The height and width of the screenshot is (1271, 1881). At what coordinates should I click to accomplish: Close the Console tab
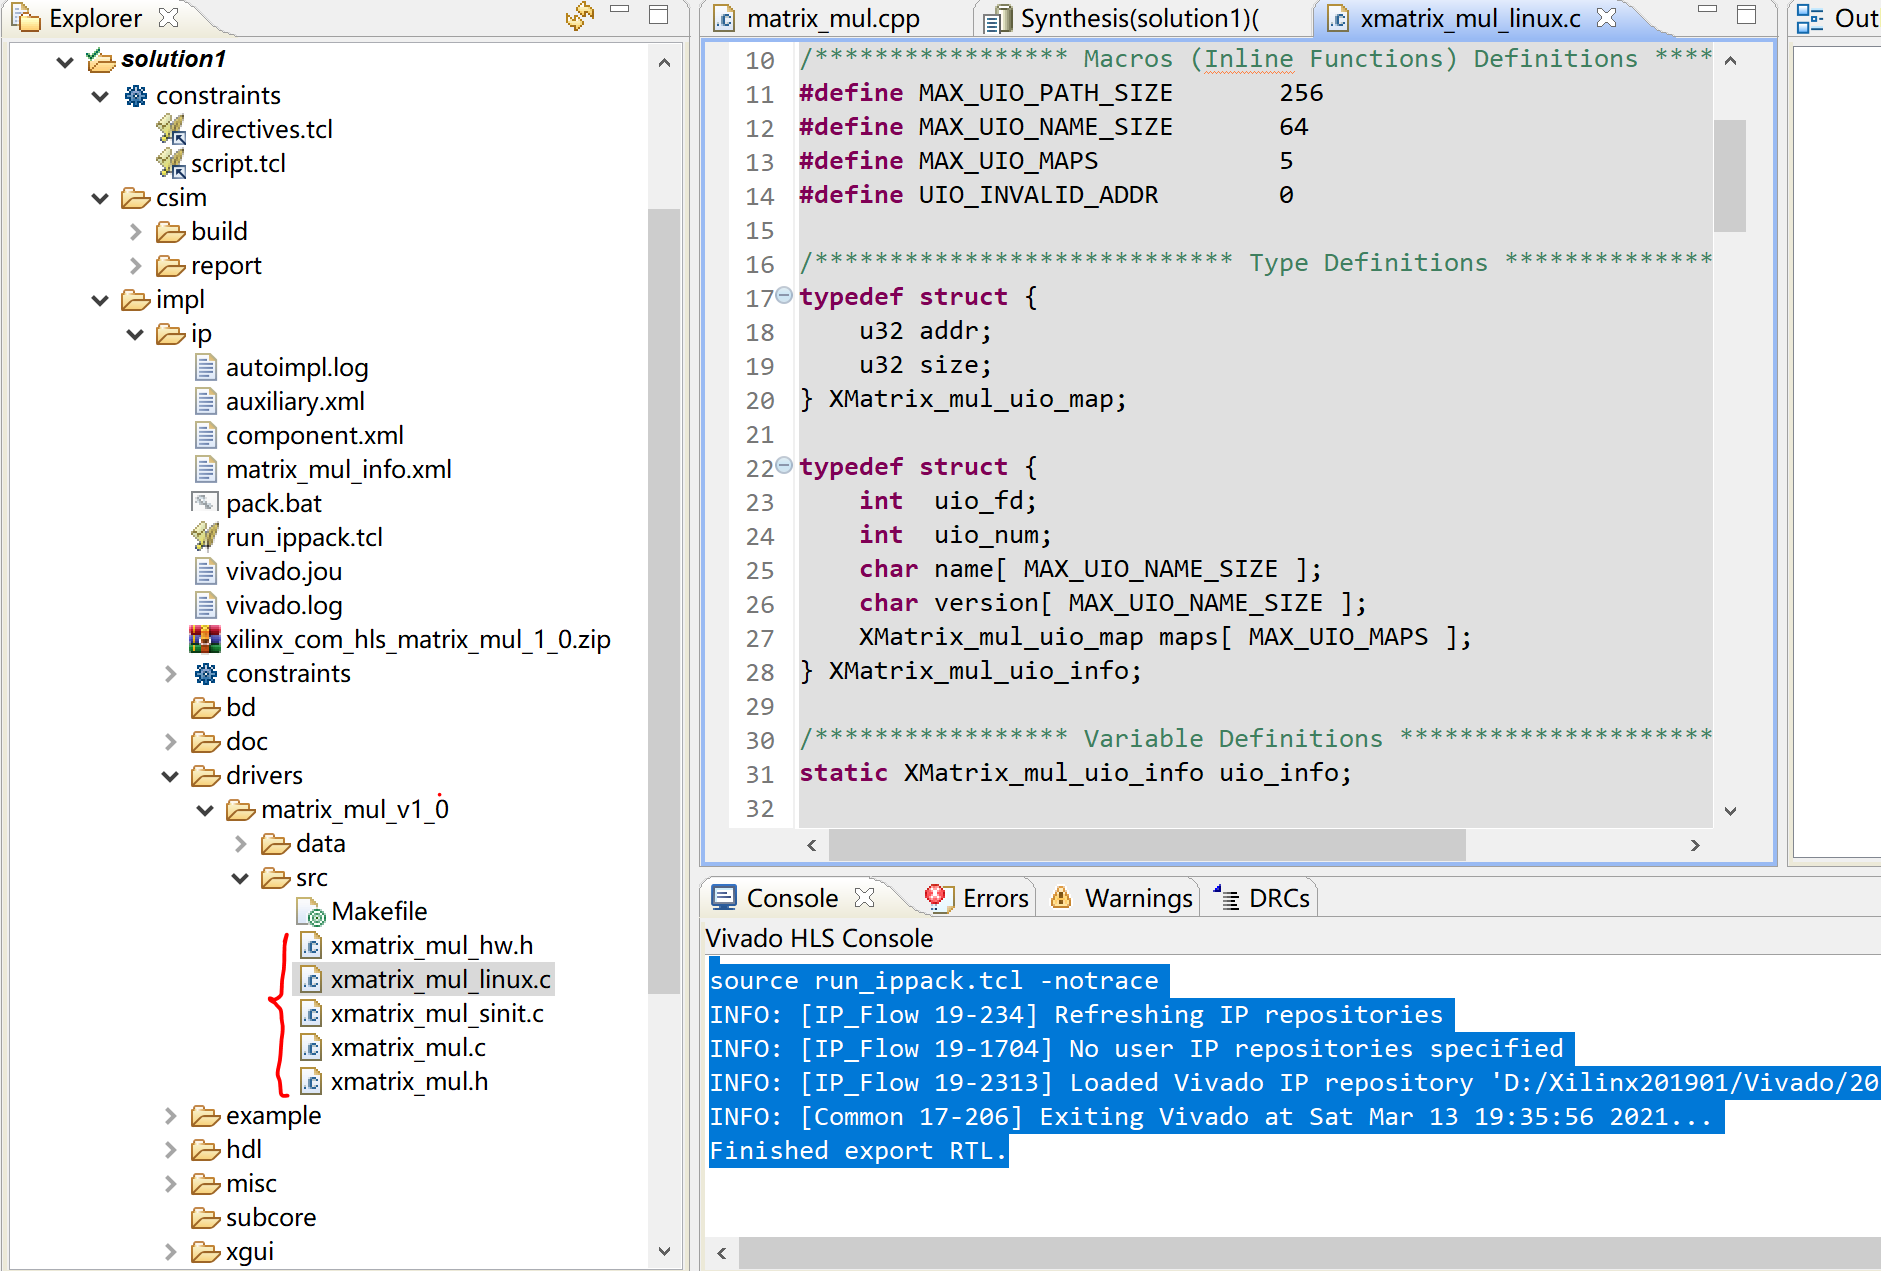[865, 898]
